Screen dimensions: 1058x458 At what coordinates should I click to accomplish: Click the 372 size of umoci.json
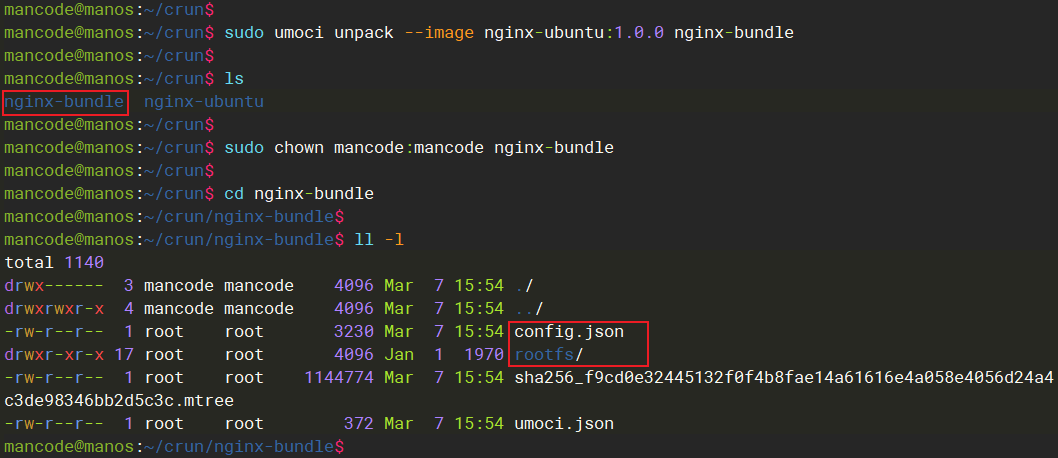click(x=359, y=423)
